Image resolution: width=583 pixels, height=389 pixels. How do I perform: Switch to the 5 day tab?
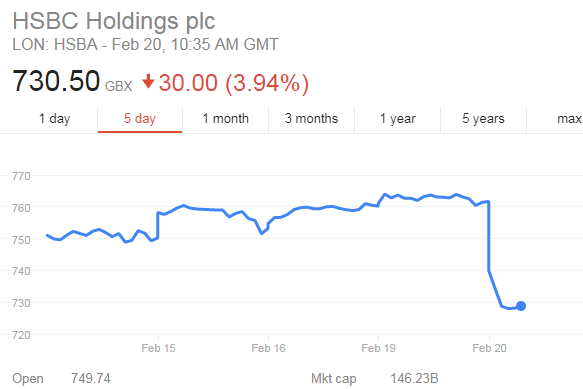[x=140, y=119]
